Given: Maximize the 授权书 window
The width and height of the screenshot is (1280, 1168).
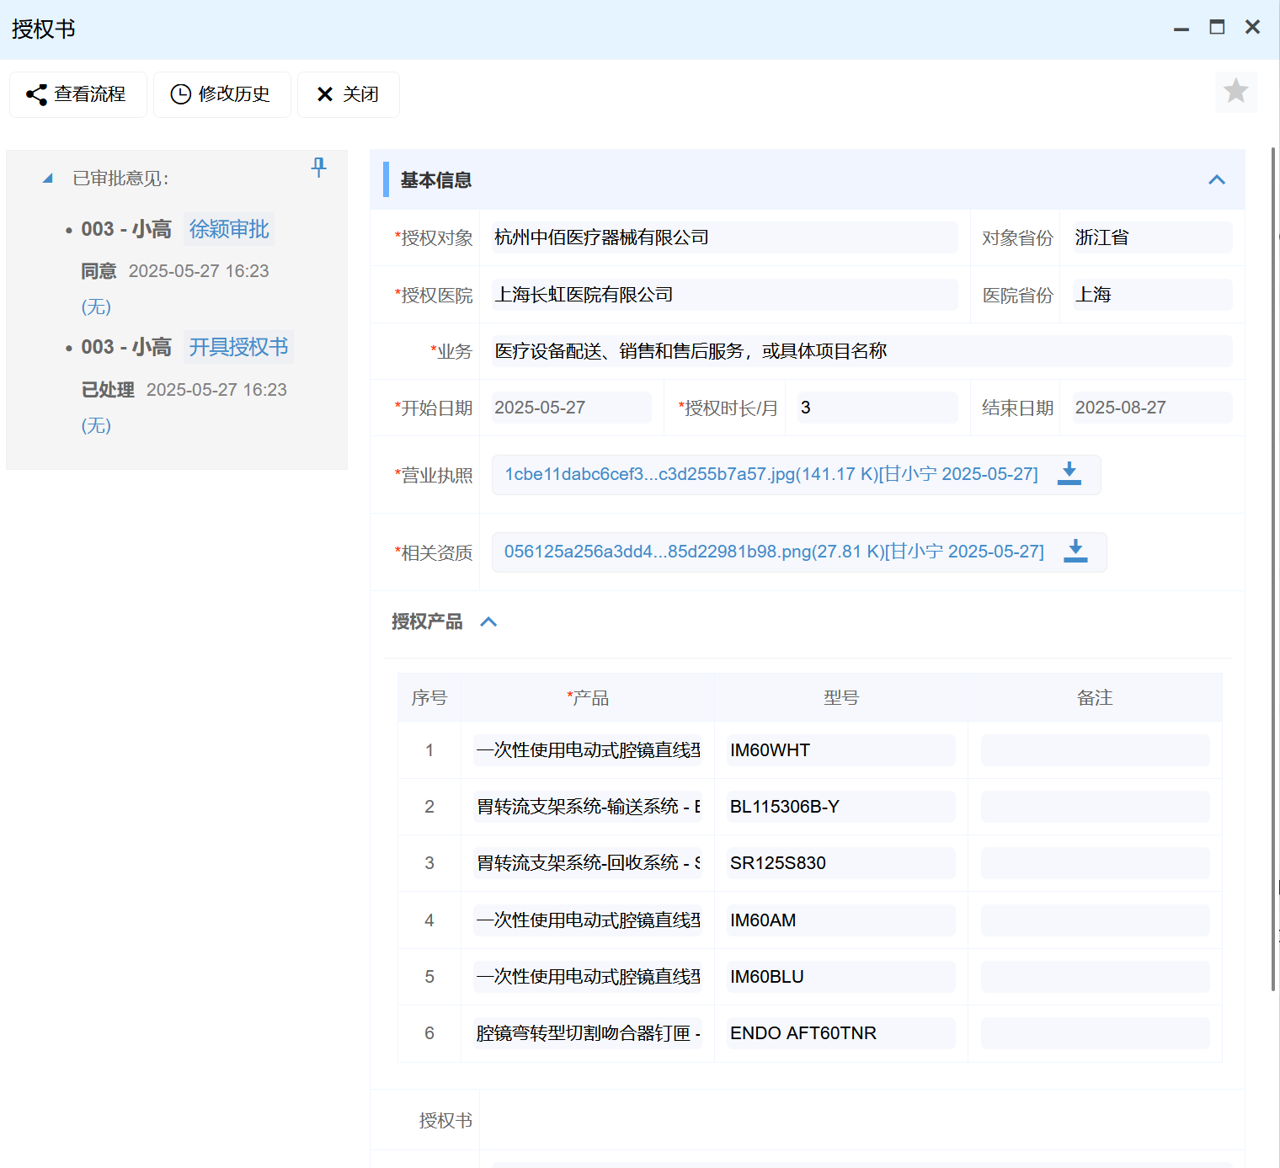Looking at the screenshot, I should [x=1216, y=28].
